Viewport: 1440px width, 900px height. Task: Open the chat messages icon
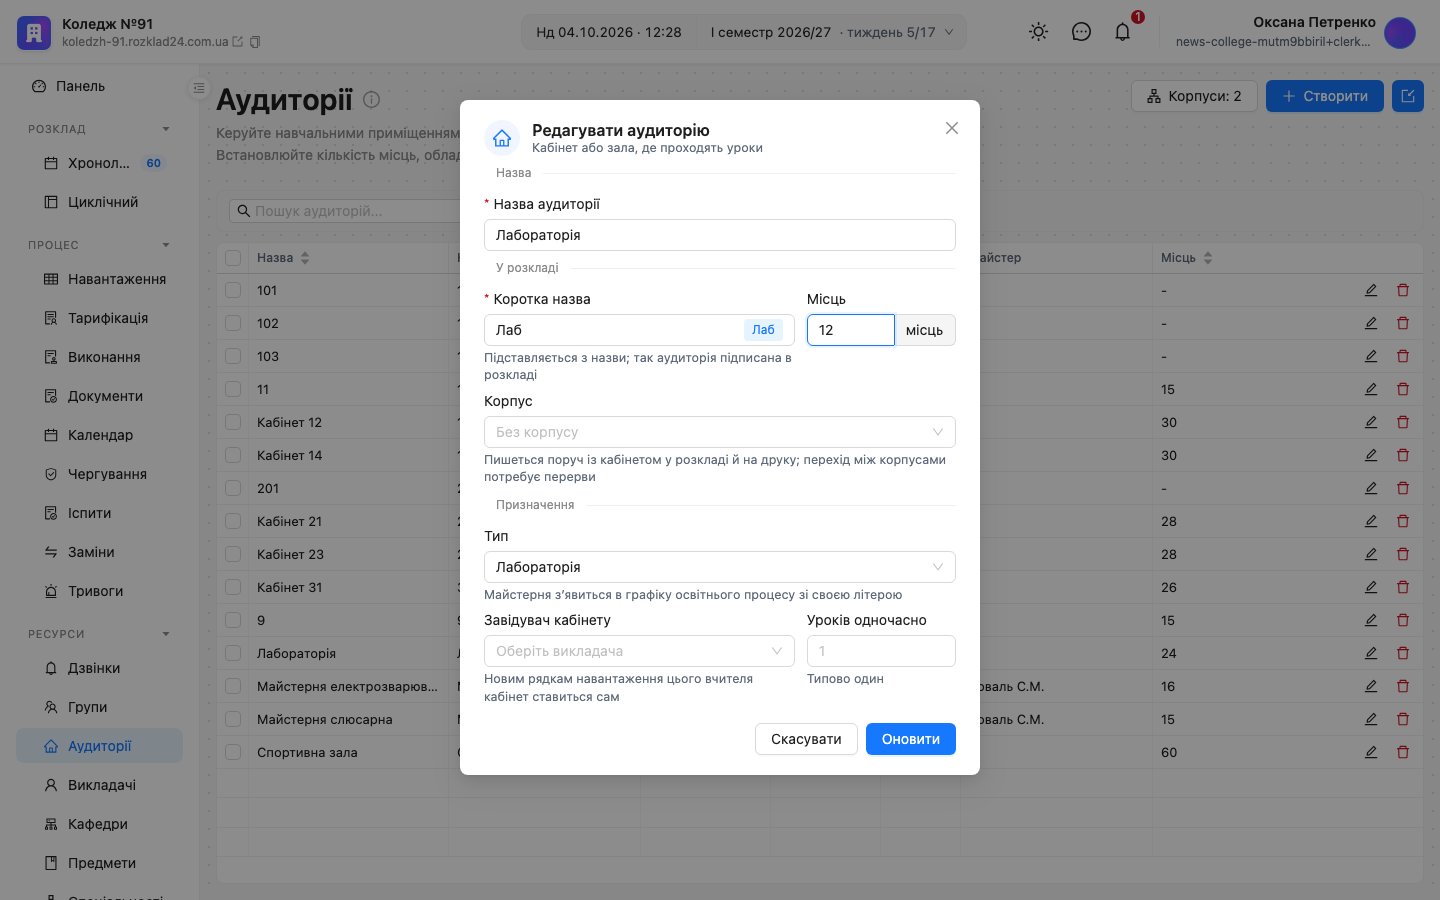[x=1081, y=32]
